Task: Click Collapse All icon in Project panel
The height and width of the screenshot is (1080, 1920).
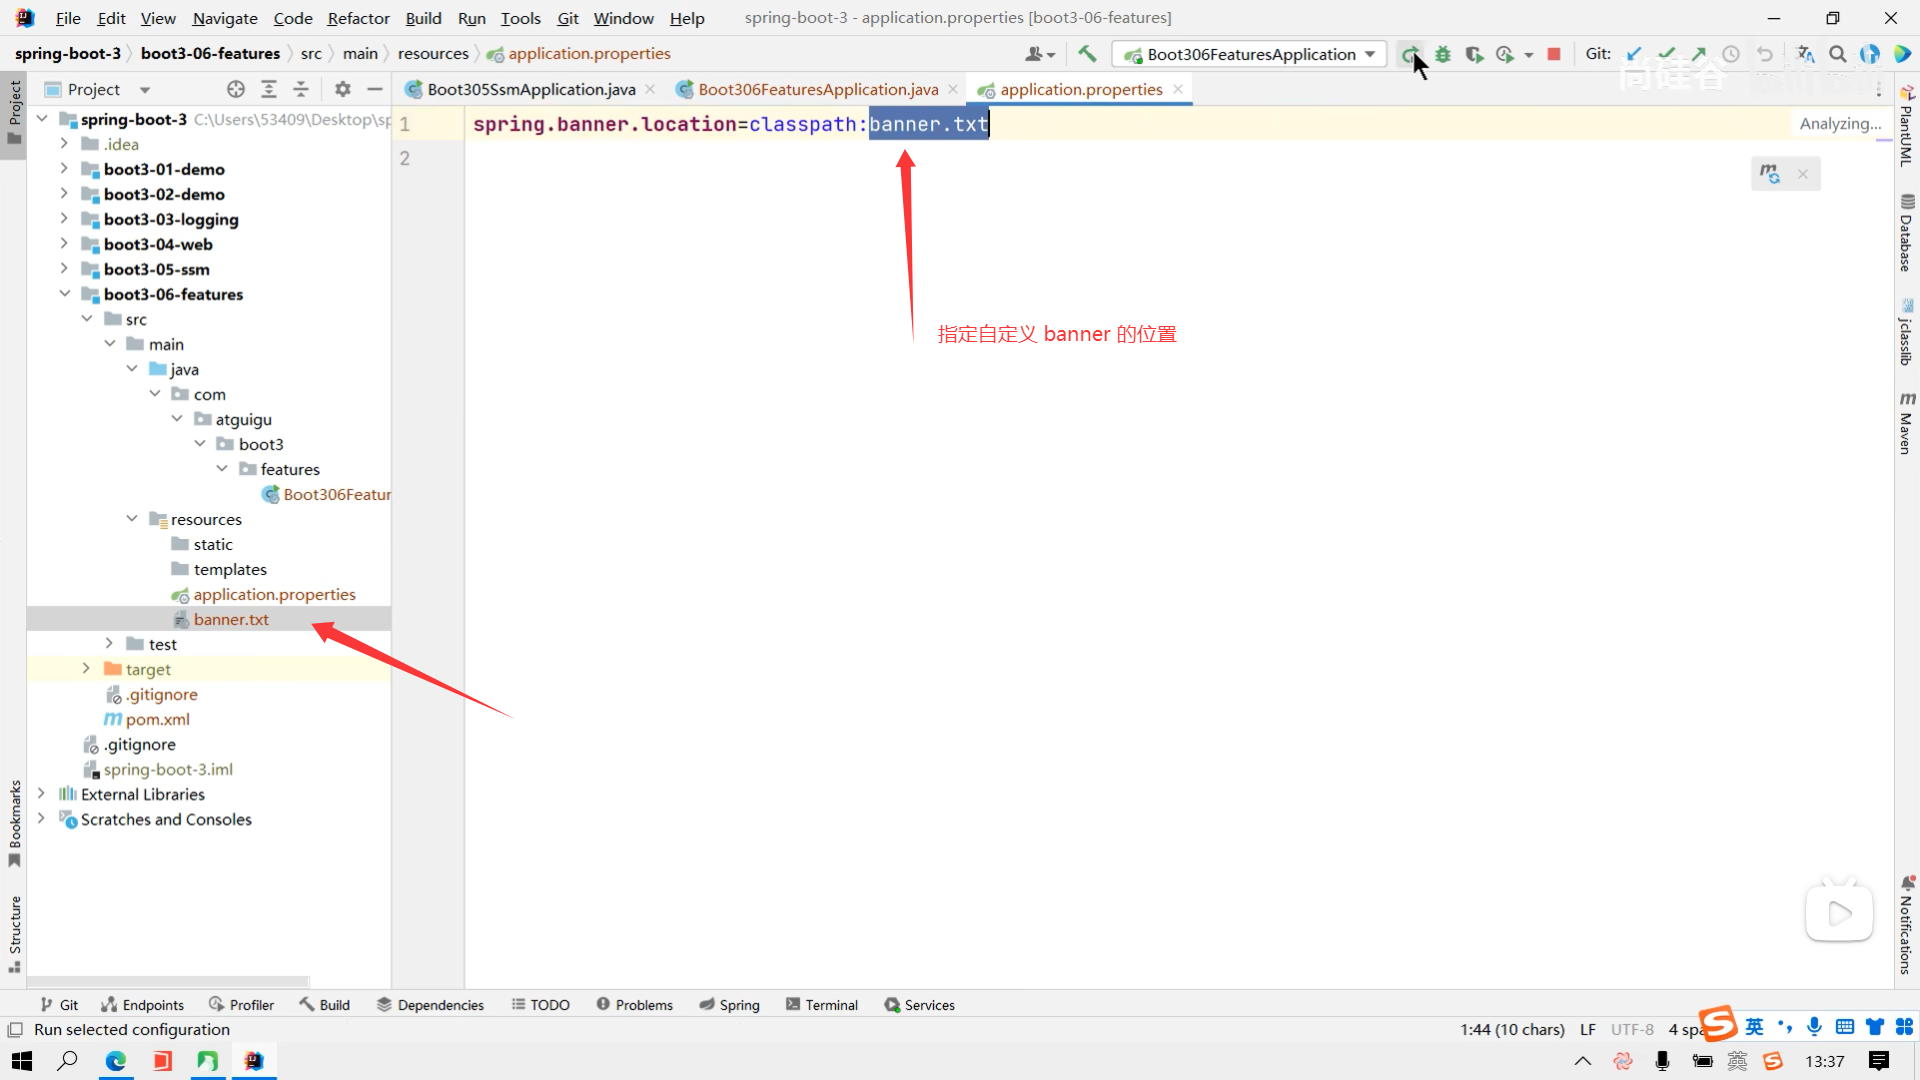Action: pos(301,89)
